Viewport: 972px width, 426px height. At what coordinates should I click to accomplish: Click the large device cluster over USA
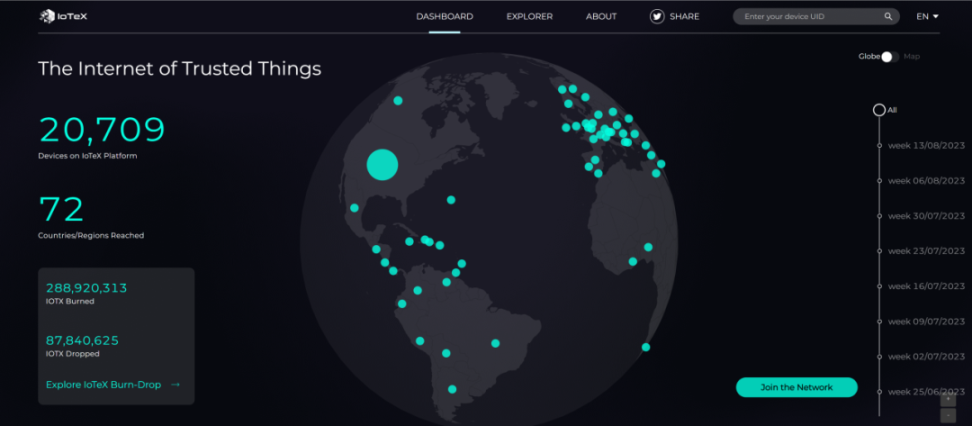[382, 165]
